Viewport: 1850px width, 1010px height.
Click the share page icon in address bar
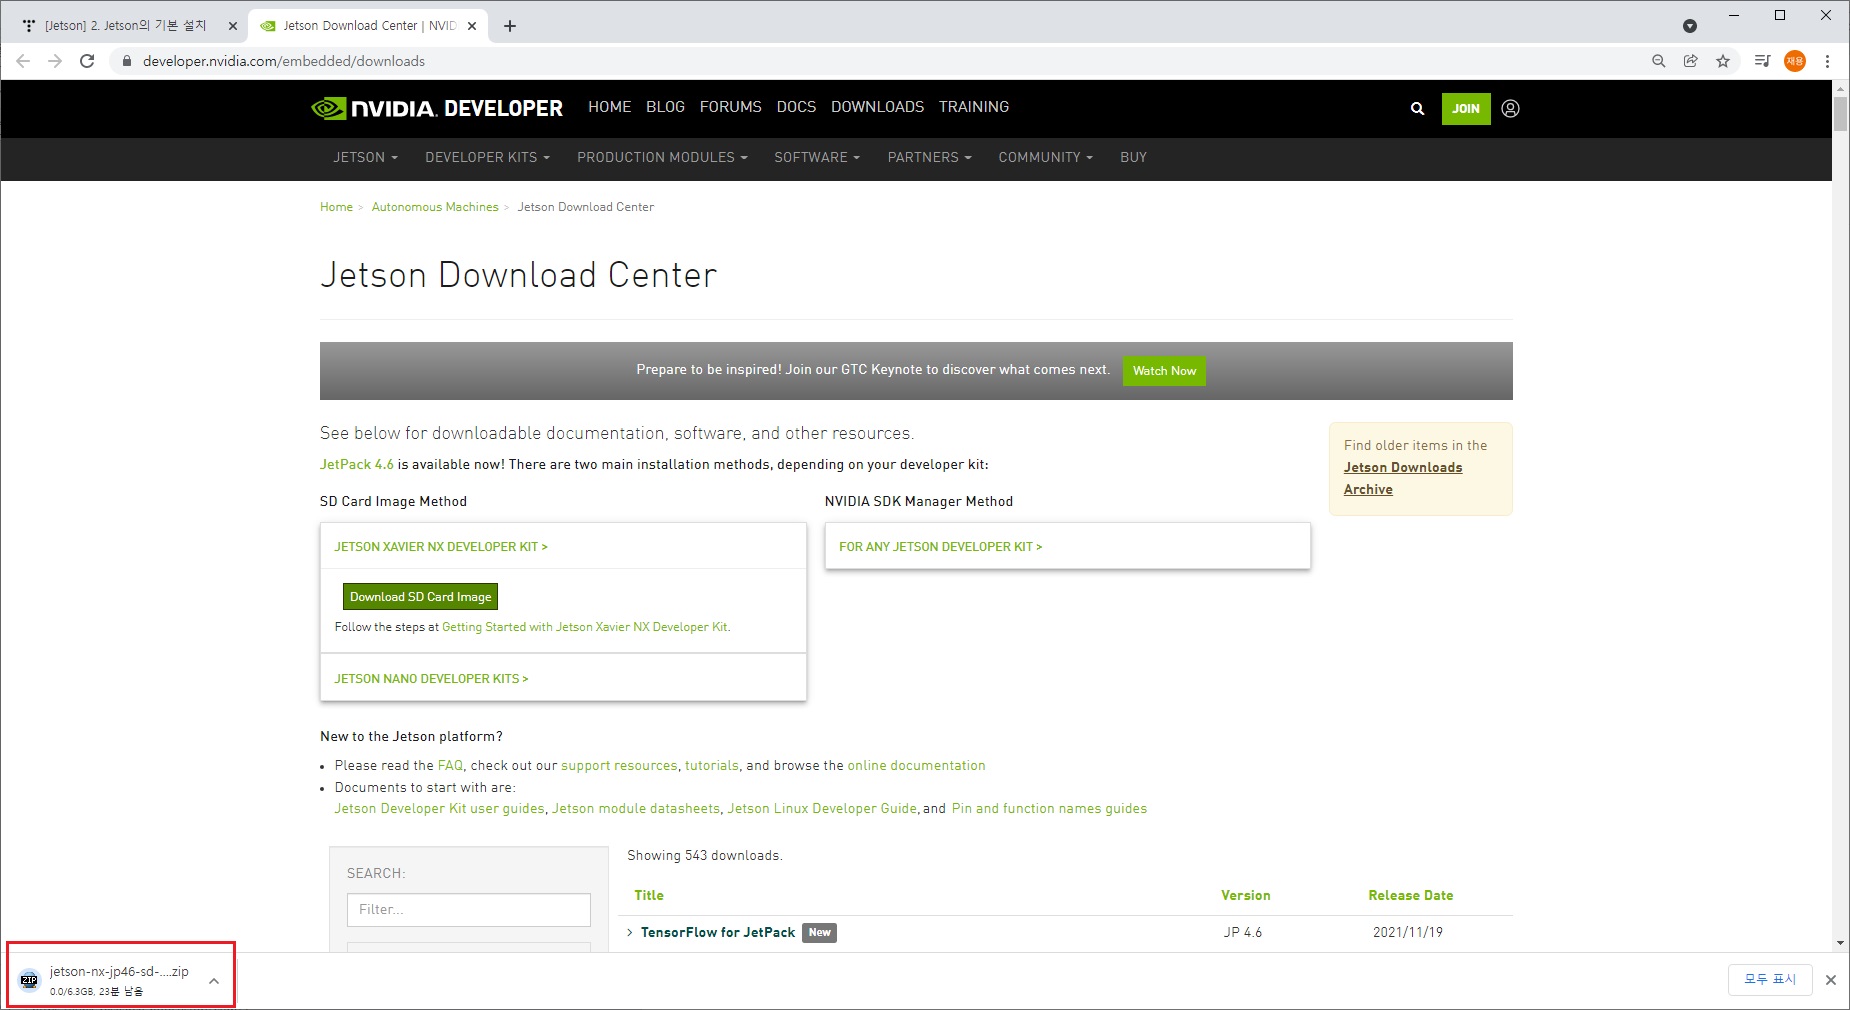[x=1691, y=61]
